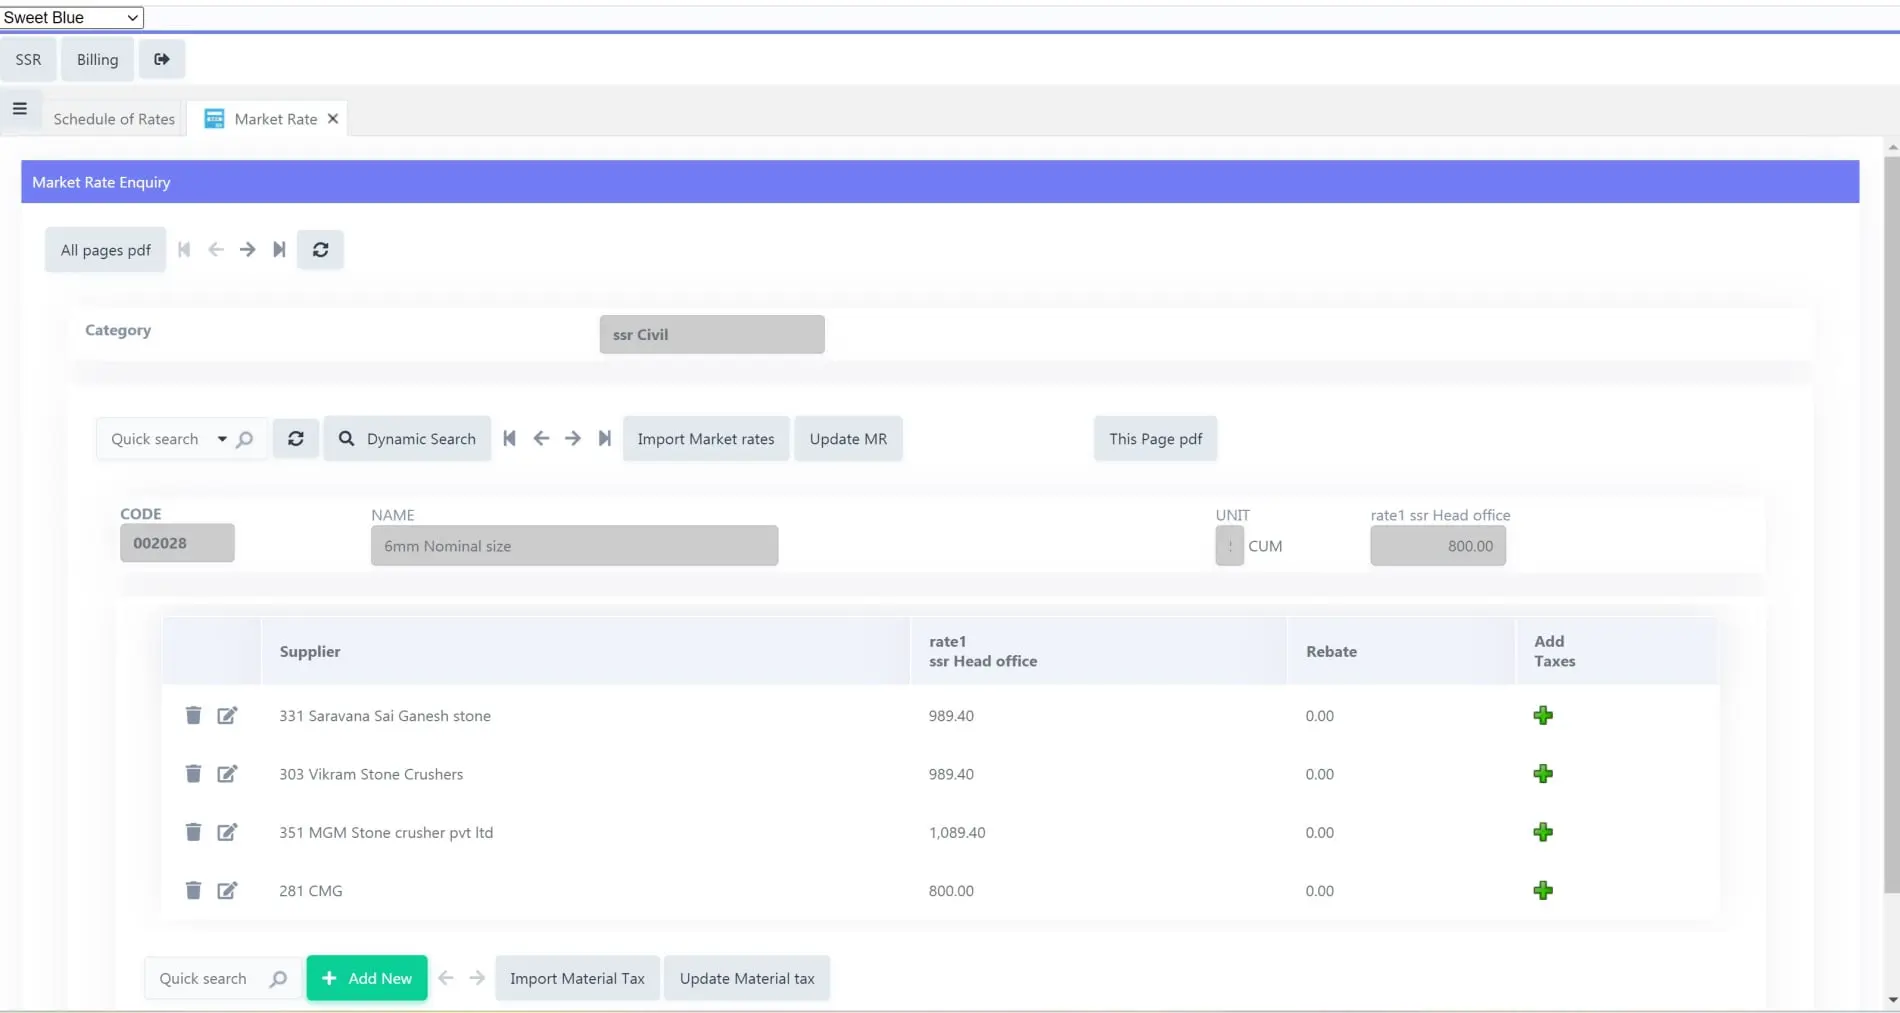1900x1013 pixels.
Task: Click the green plus for 281 CMG
Action: point(1543,890)
